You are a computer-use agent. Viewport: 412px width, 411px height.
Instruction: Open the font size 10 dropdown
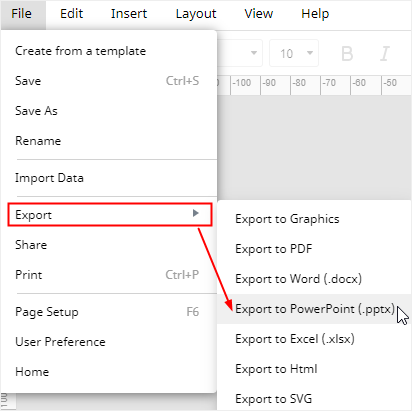(294, 53)
